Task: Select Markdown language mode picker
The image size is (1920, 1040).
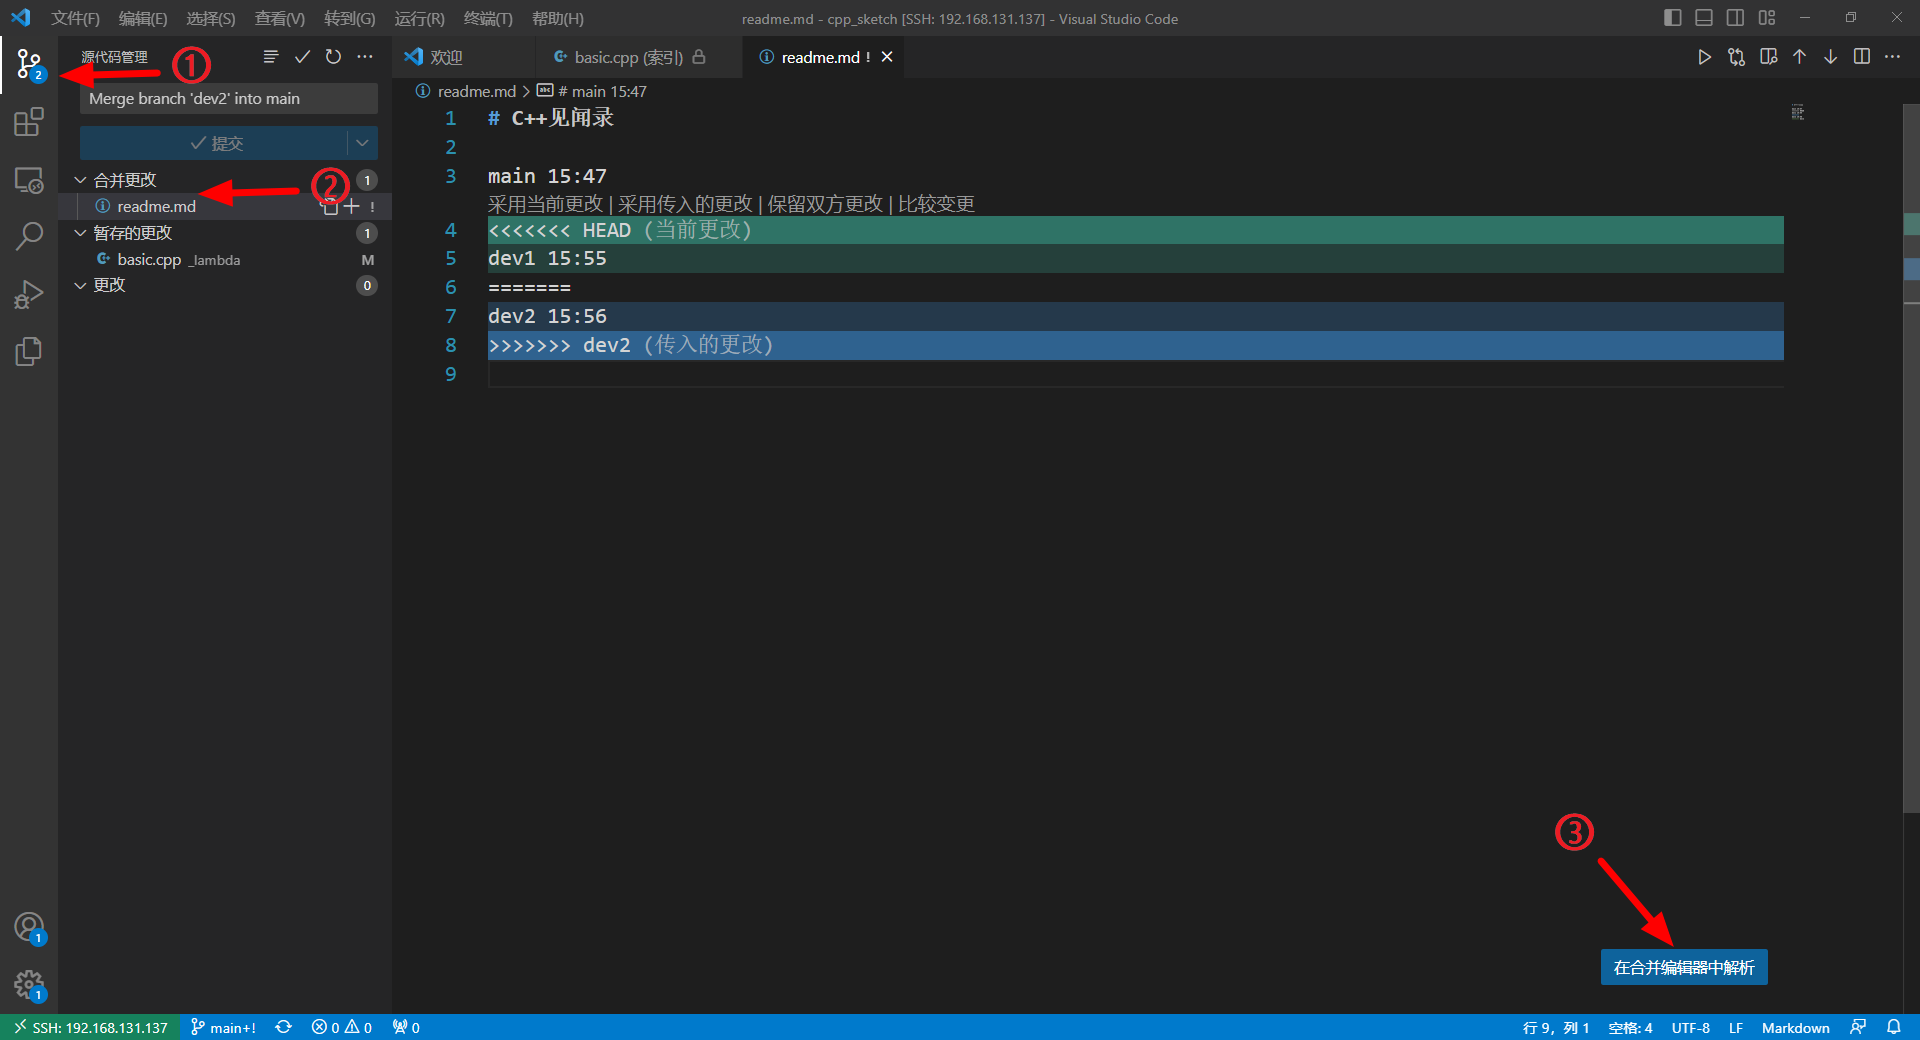Action: tap(1796, 1027)
